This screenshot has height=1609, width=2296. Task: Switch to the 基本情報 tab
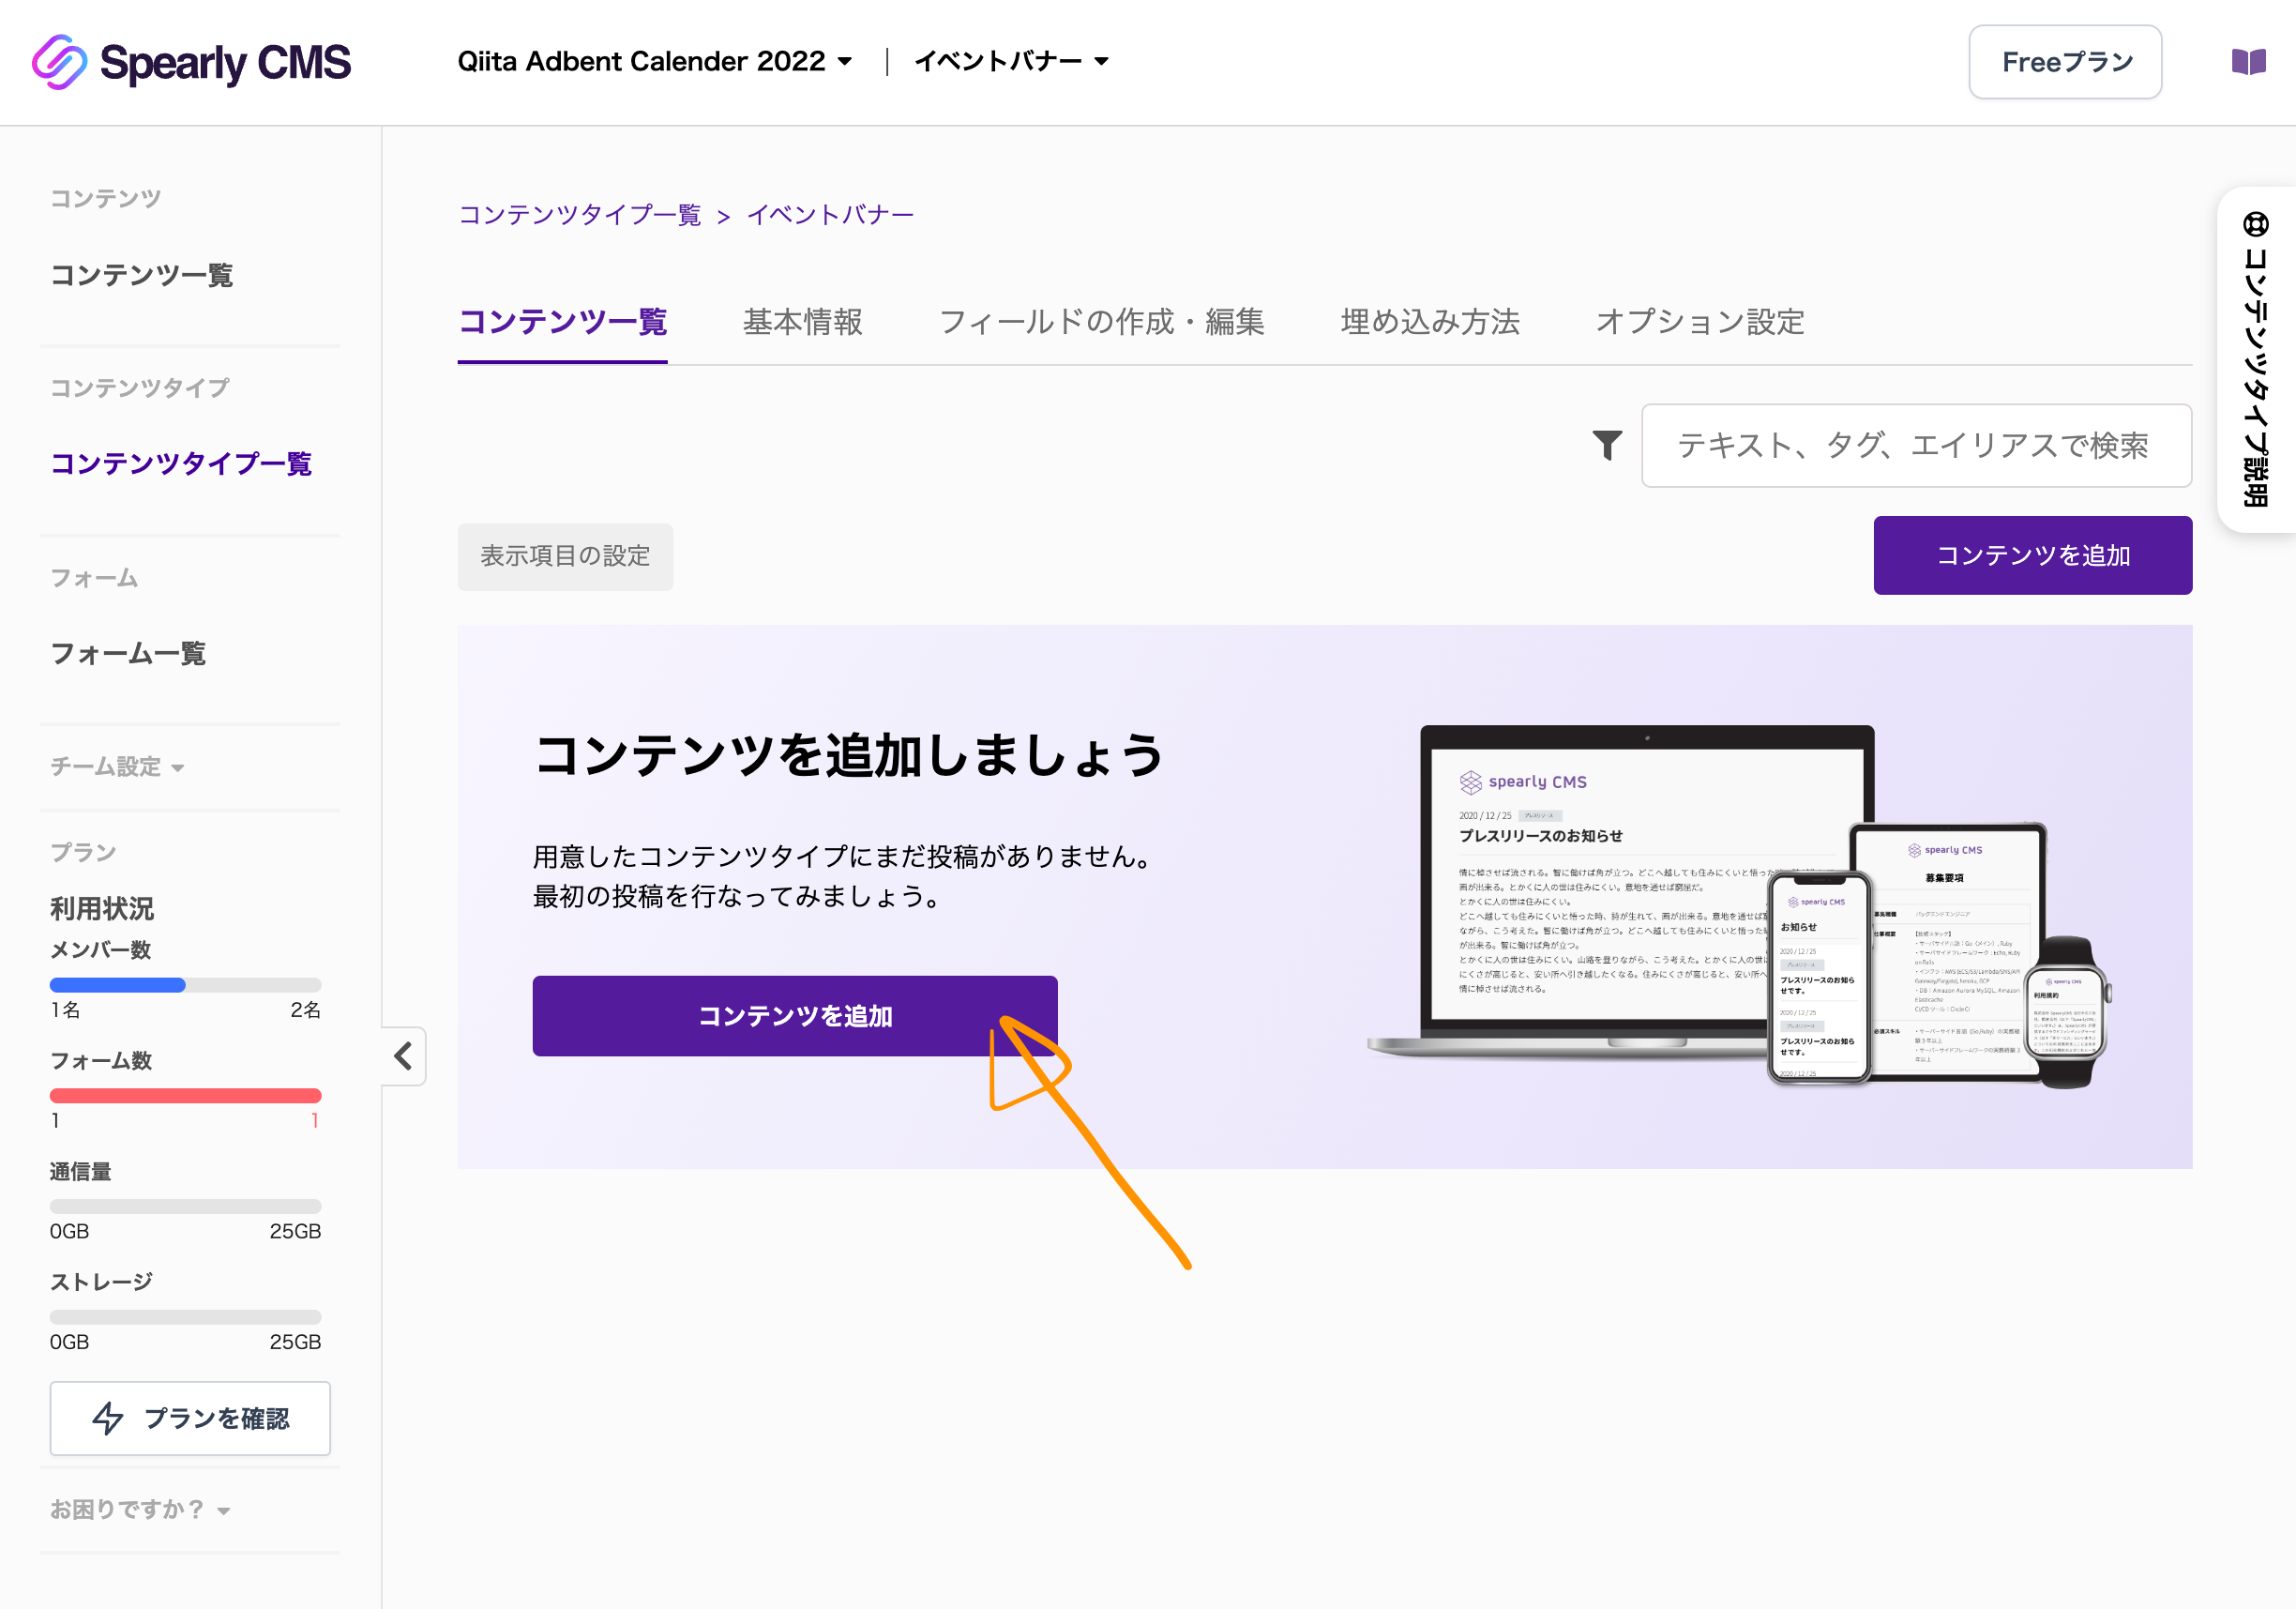pos(802,322)
